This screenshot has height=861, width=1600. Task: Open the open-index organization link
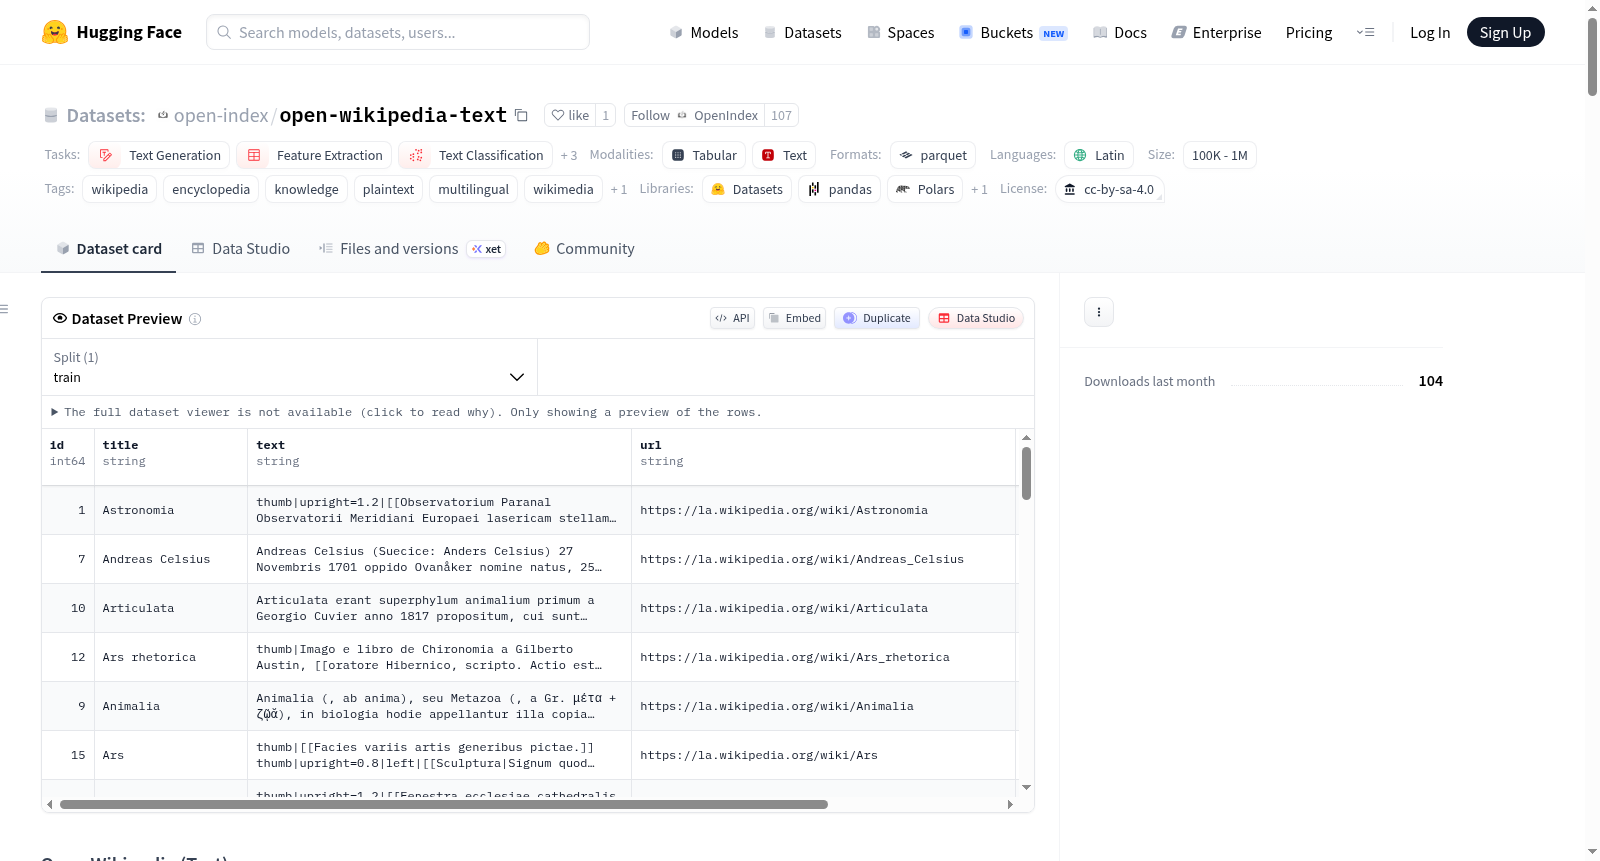coord(221,115)
